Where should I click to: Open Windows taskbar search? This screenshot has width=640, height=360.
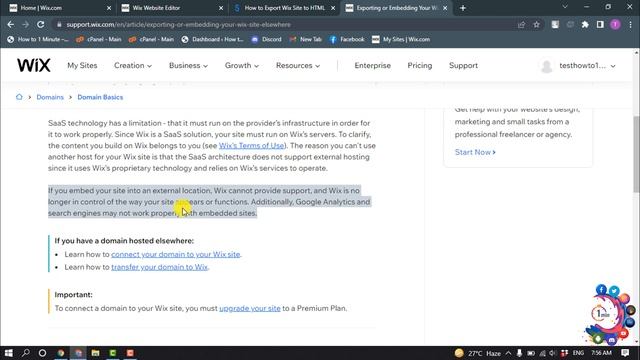pyautogui.click(x=26, y=353)
